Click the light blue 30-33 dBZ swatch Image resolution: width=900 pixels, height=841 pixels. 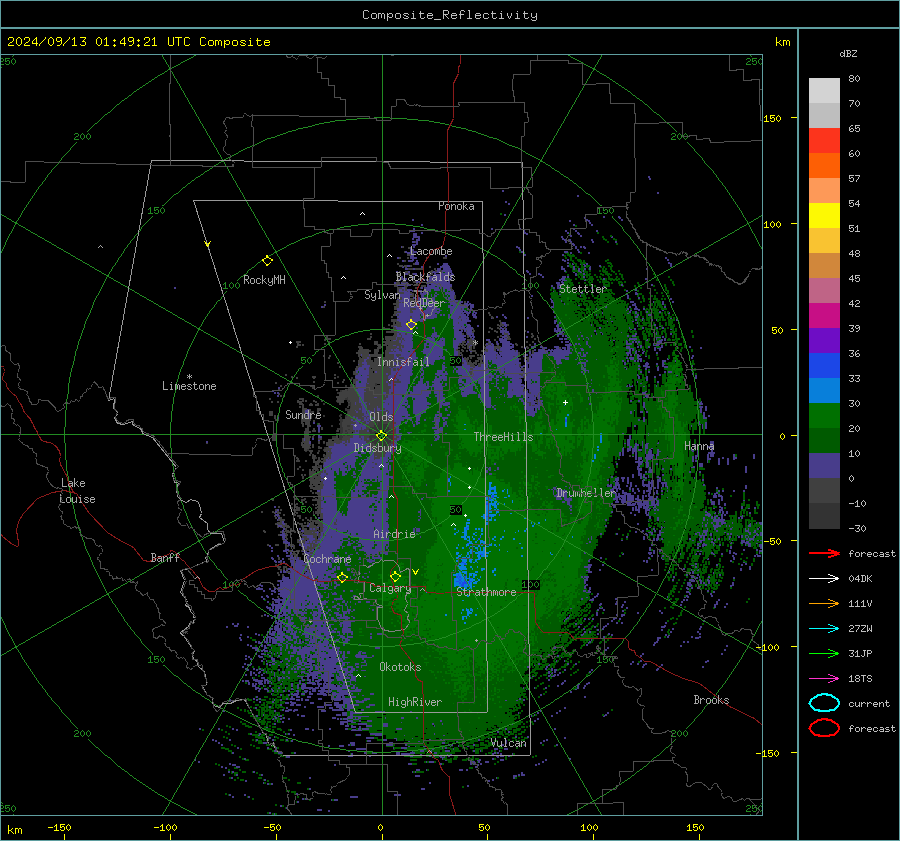tap(824, 391)
